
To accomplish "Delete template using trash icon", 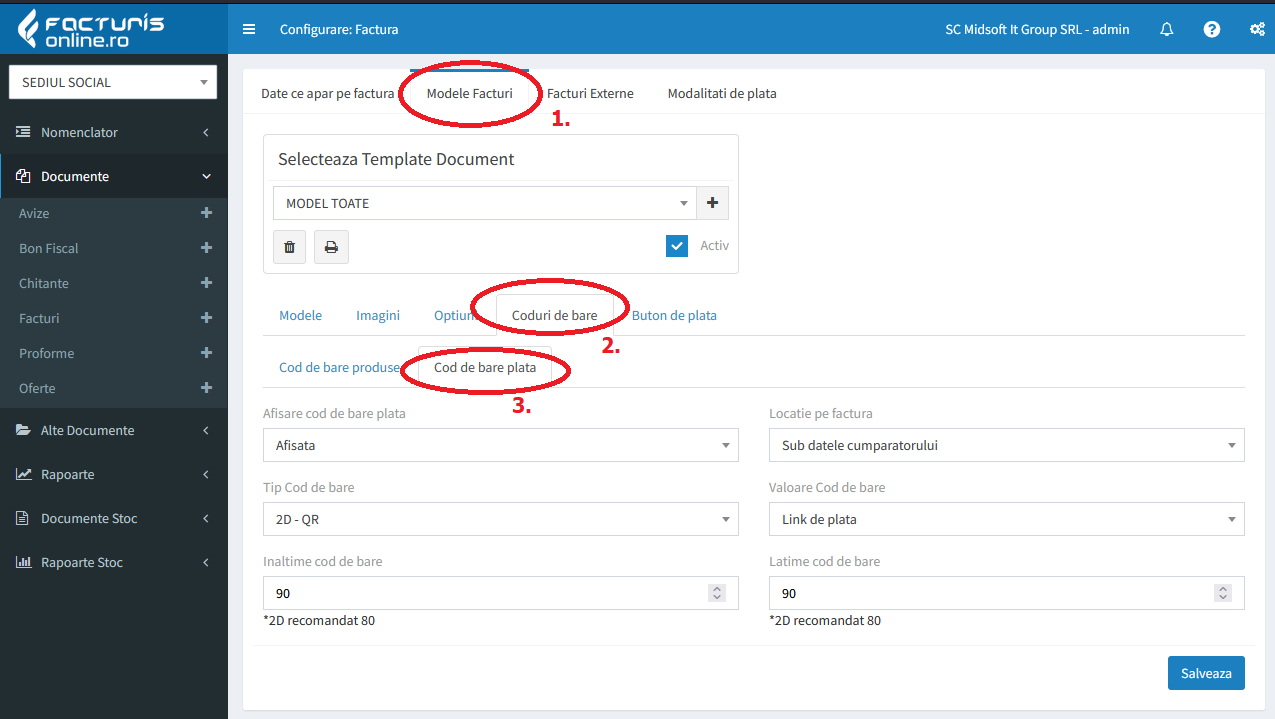I will coord(290,247).
